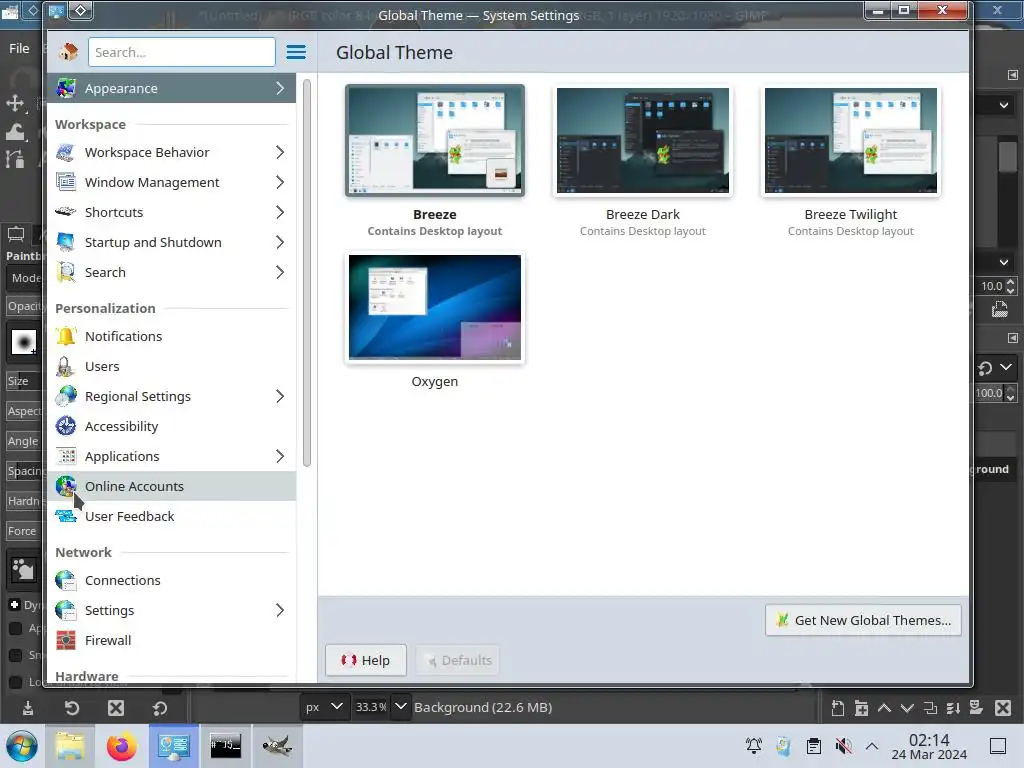Select the Oxygen theme thumbnail

pos(434,307)
